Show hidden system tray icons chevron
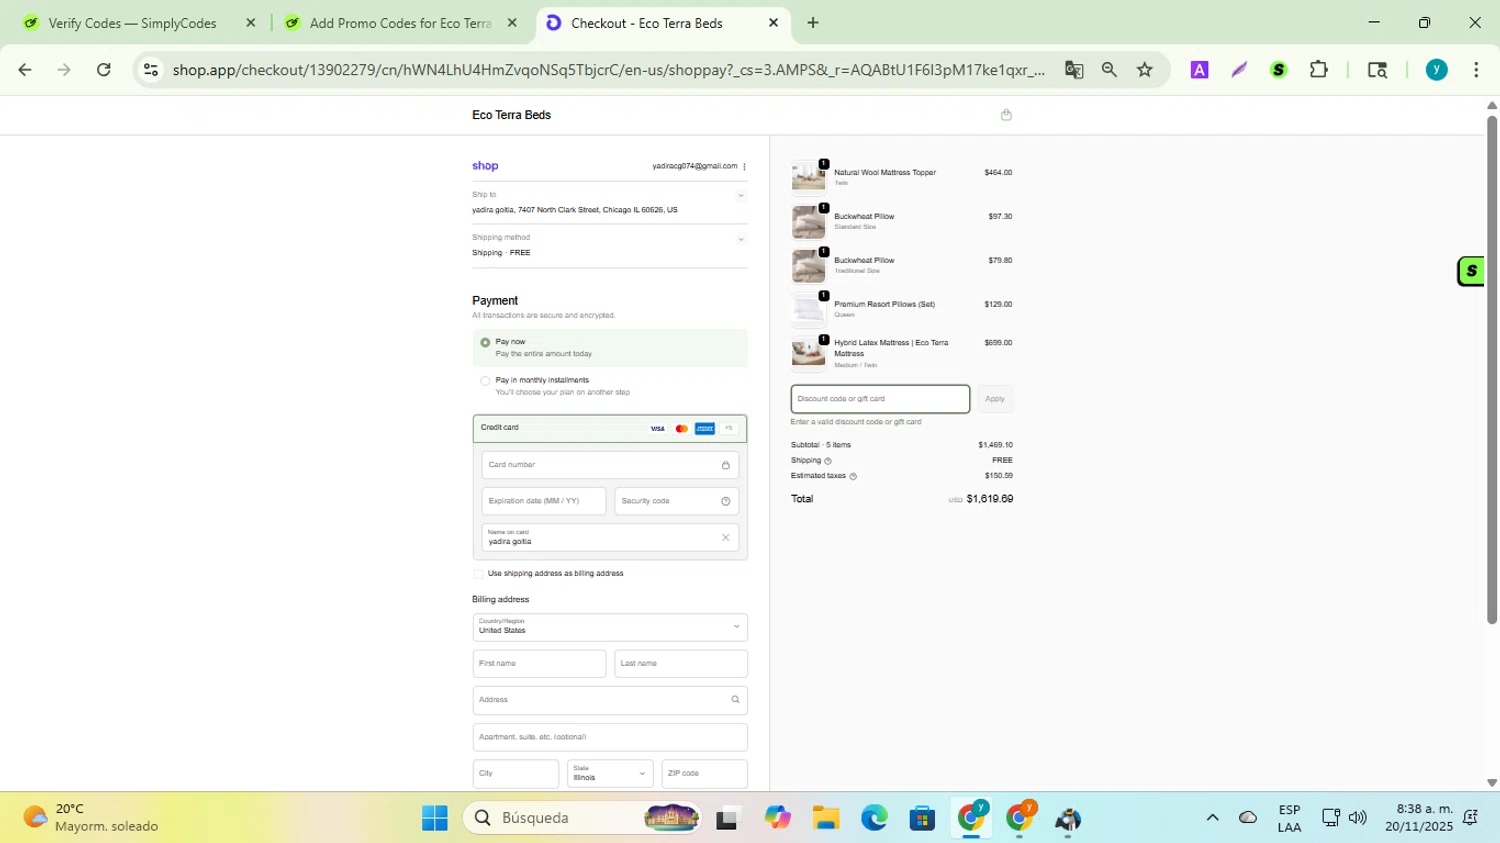Screen dimensions: 1500x843 click(1212, 818)
